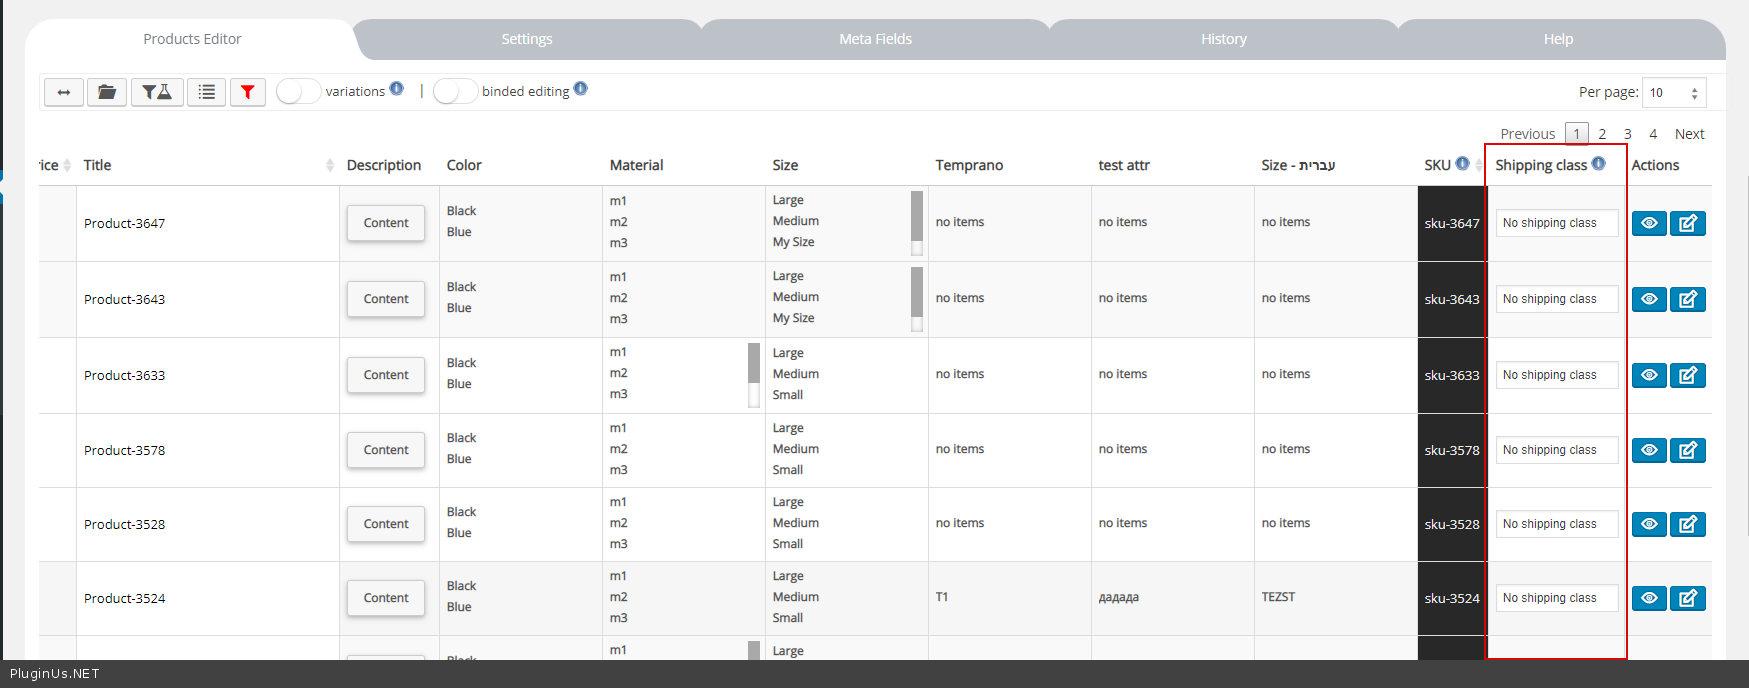Open shipping class dropdown for Product-3578

[1556, 450]
